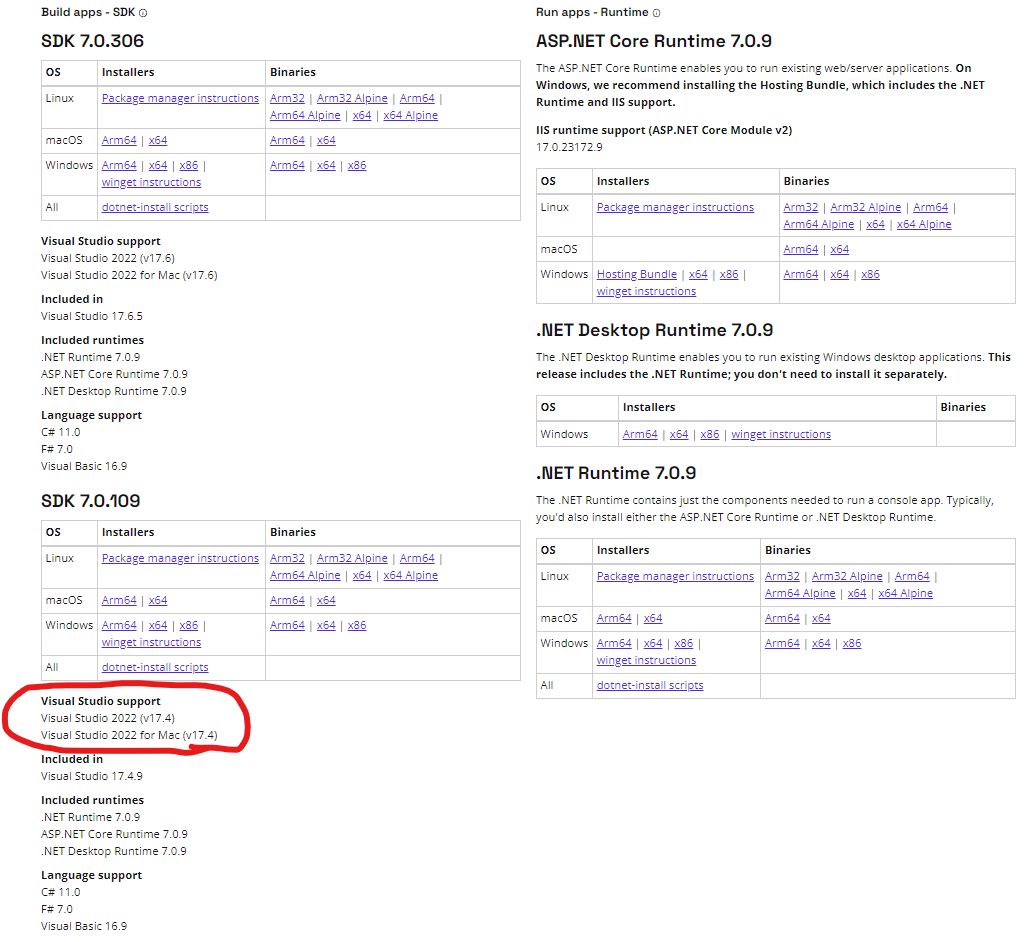Download ASP.NET Core Runtime Windows x64 installer
Viewport: 1028px width, 942px height.
(698, 274)
